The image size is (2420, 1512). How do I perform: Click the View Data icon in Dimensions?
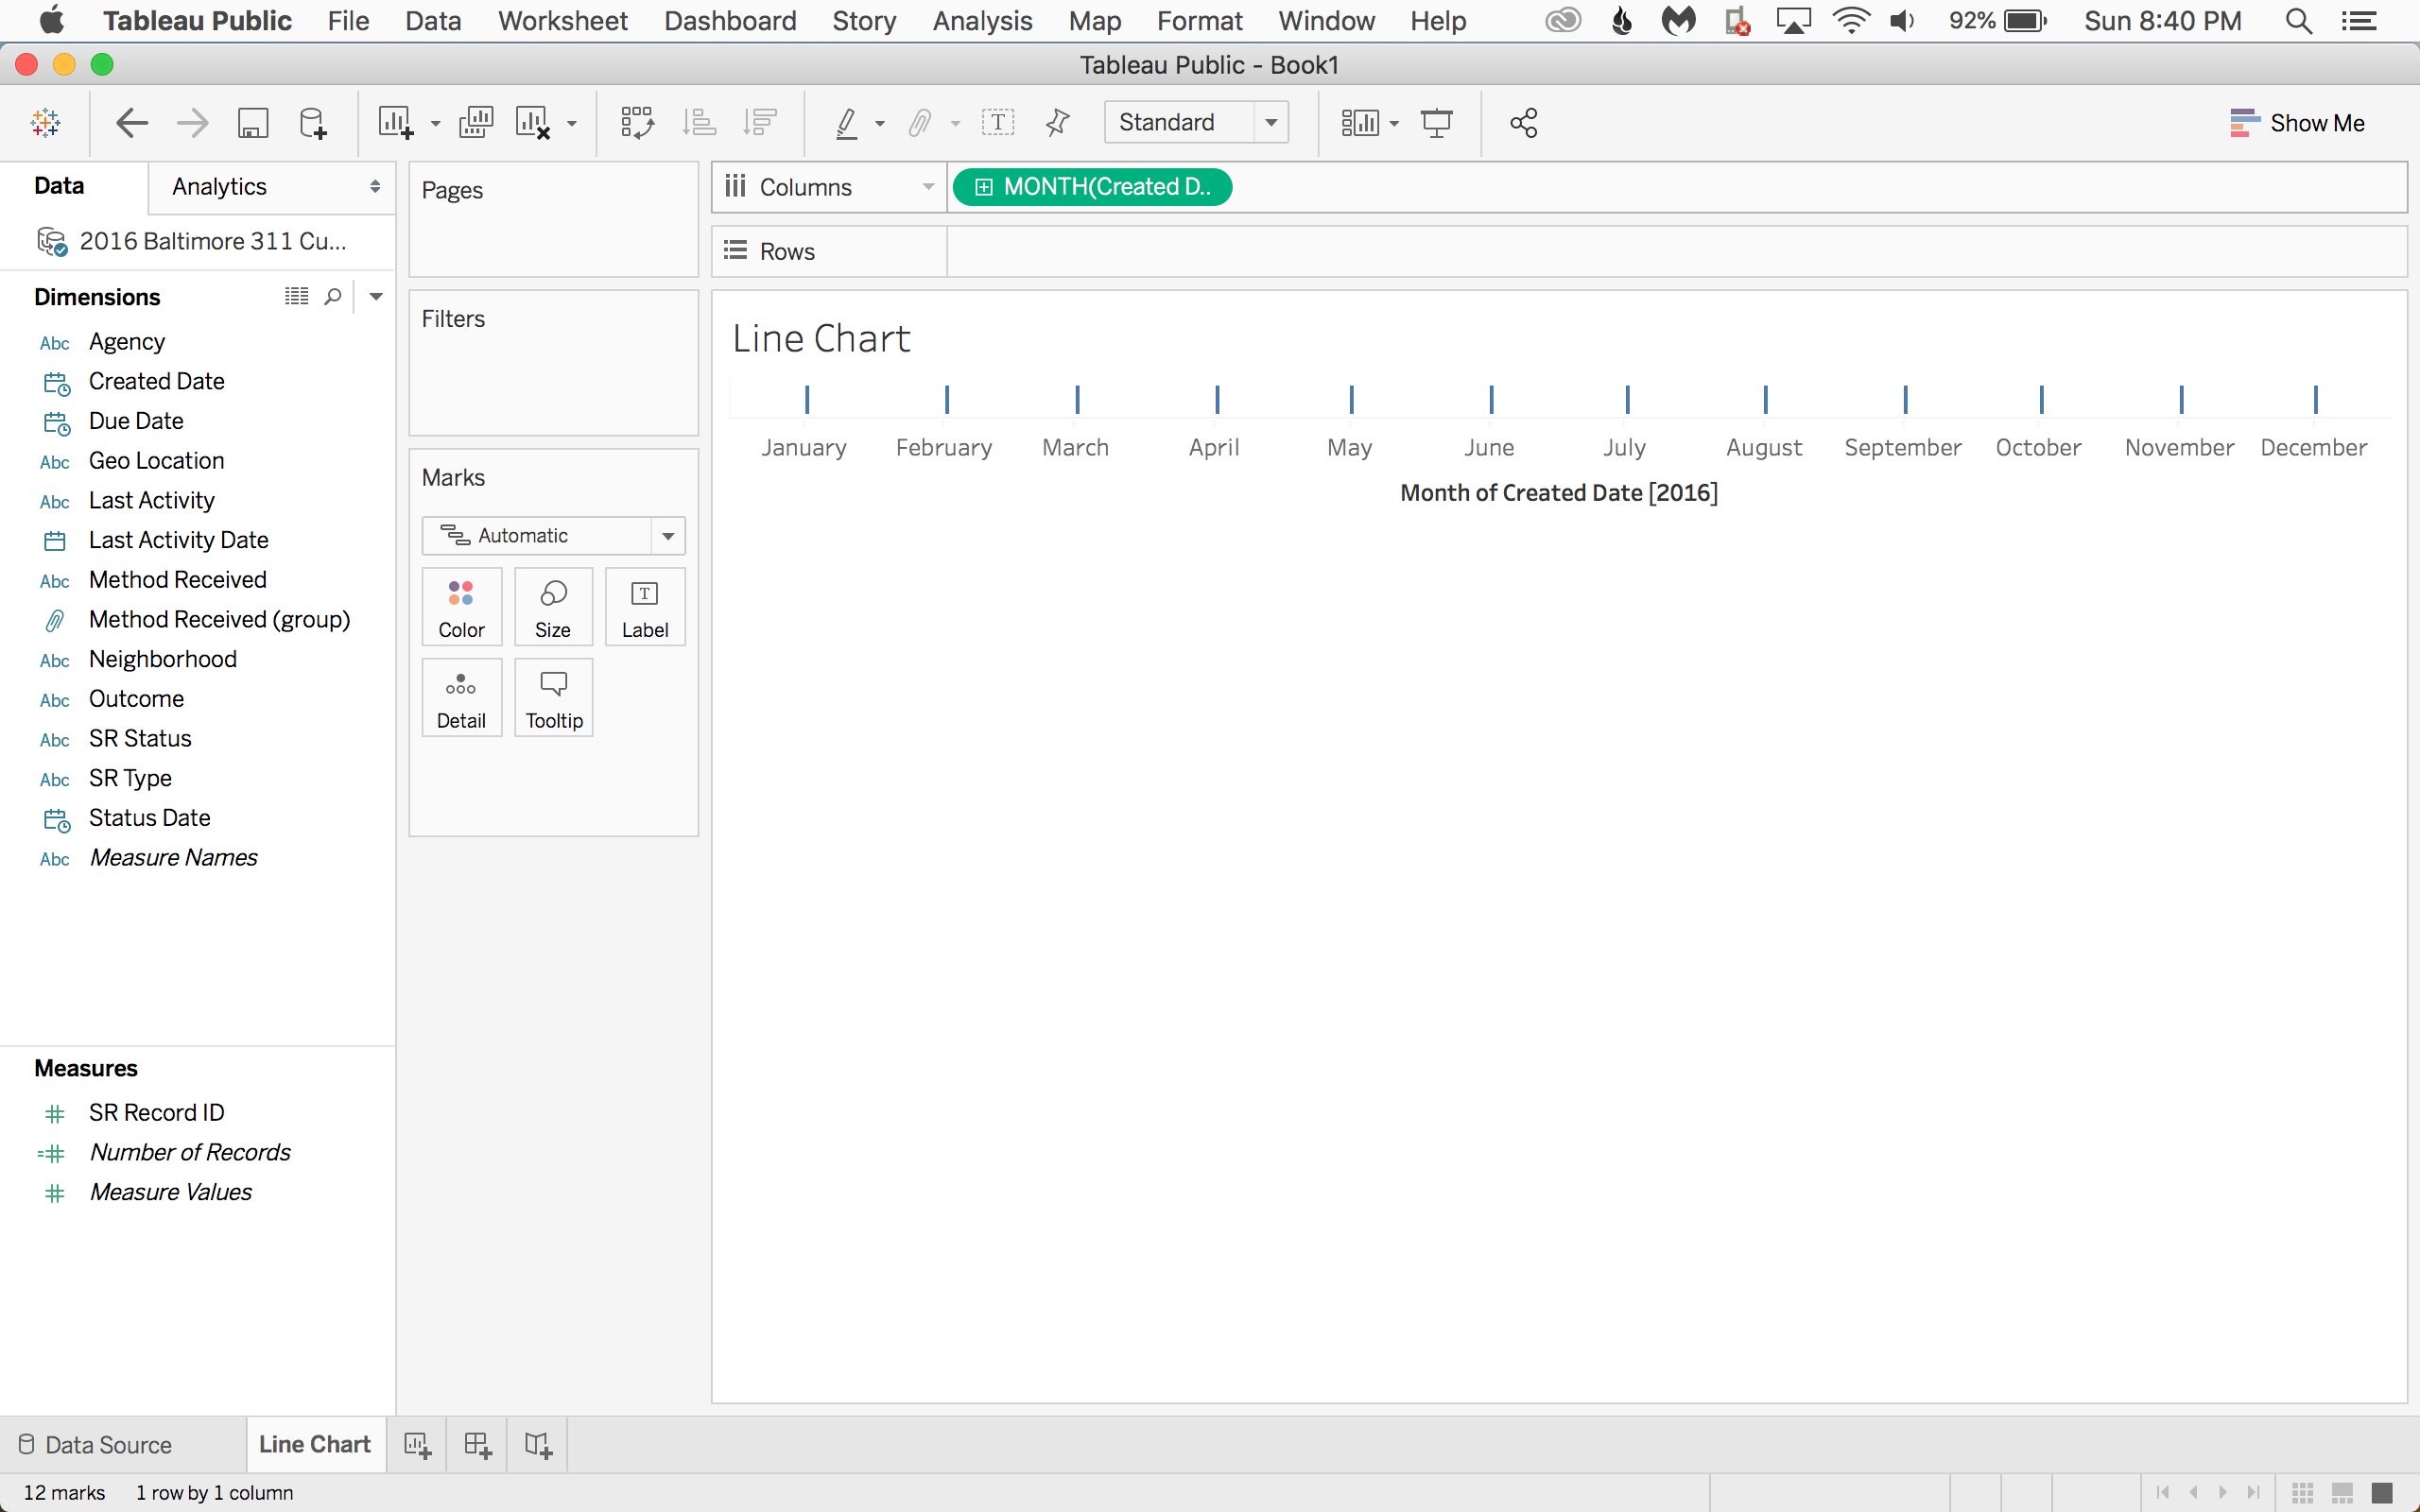(x=296, y=297)
